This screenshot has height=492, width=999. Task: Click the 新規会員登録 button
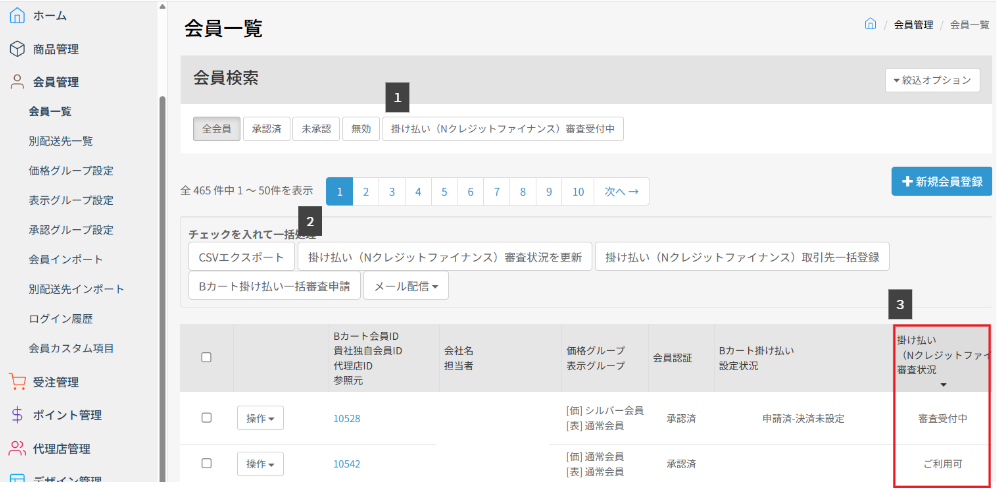click(942, 182)
